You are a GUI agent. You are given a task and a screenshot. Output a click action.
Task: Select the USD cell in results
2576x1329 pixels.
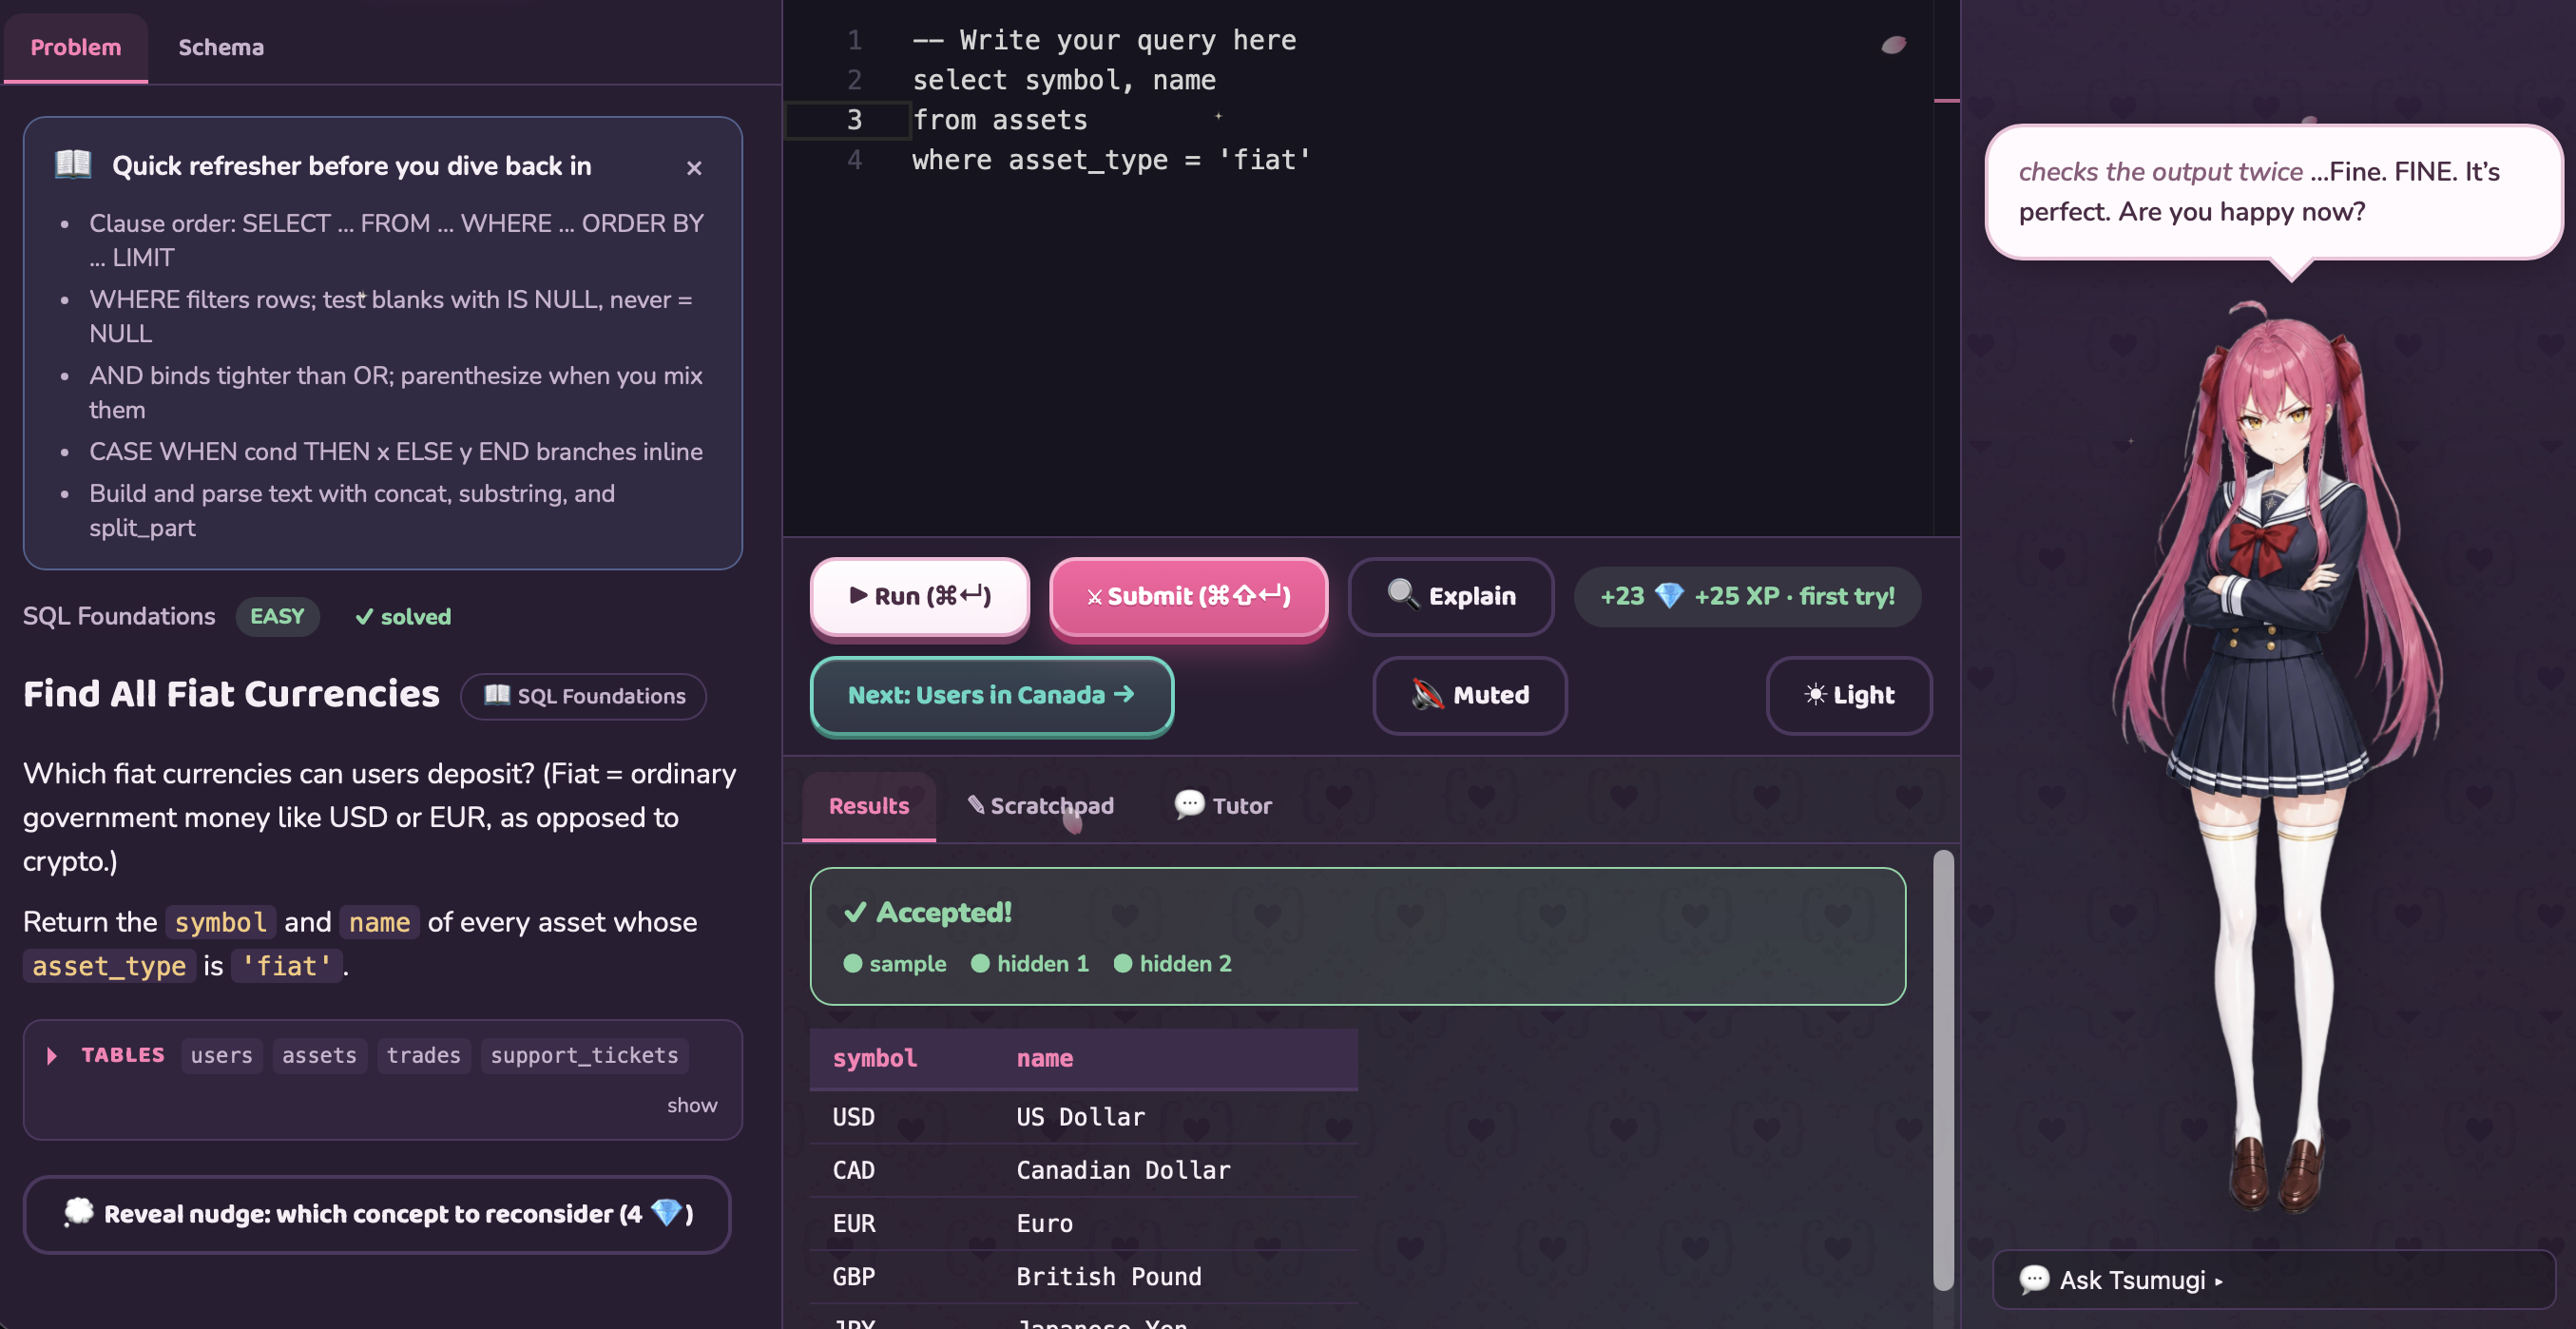(854, 1117)
